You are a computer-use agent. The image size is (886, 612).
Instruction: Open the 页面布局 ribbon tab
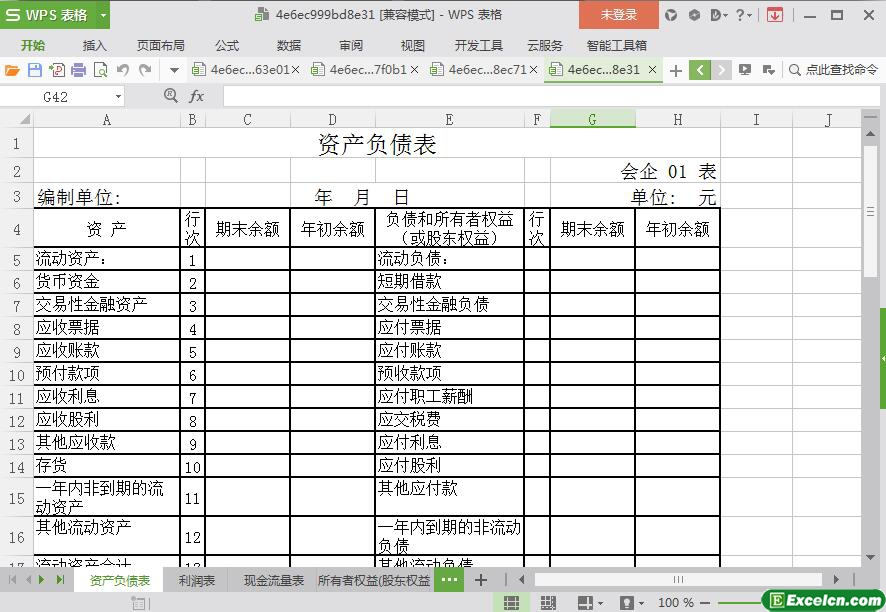tap(160, 45)
